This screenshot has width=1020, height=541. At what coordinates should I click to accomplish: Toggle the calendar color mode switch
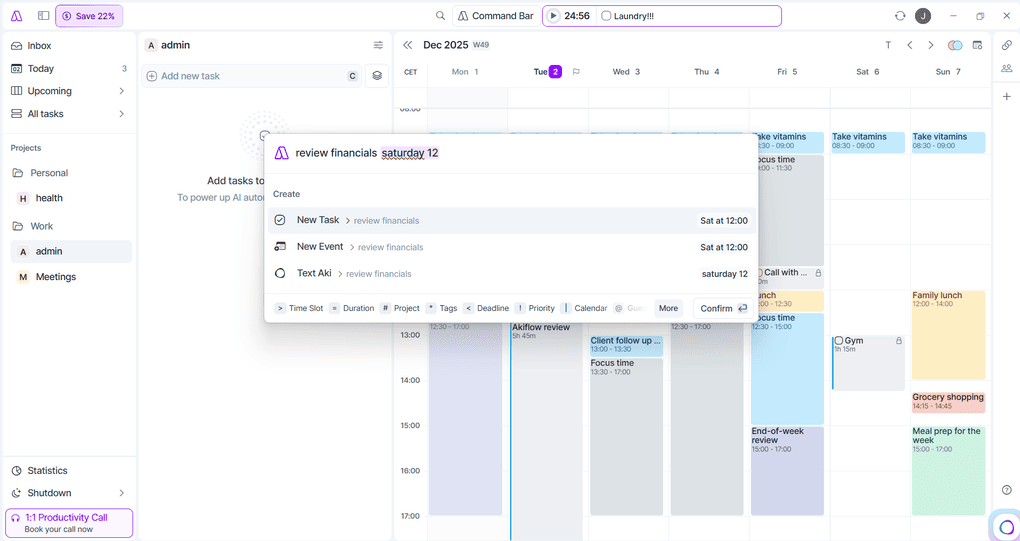955,45
